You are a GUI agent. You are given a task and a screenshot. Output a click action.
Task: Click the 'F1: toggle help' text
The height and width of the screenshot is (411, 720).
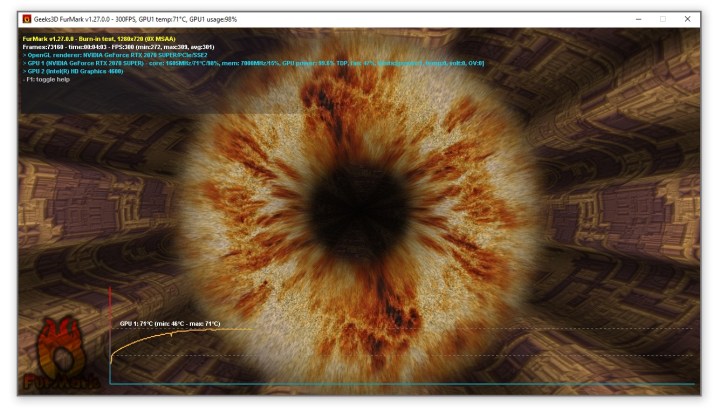pos(50,79)
